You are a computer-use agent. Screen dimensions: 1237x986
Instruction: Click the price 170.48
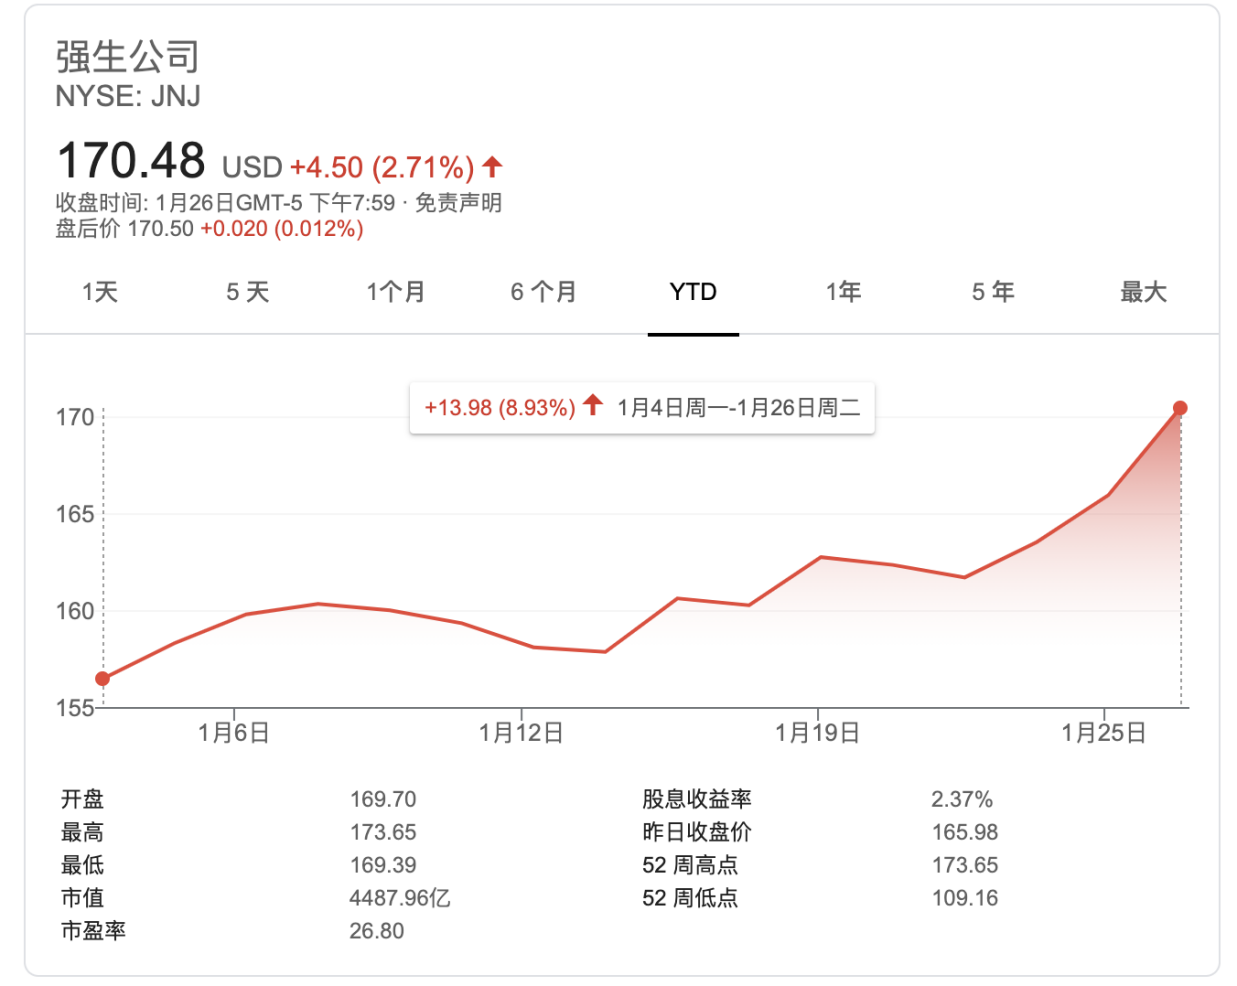131,160
